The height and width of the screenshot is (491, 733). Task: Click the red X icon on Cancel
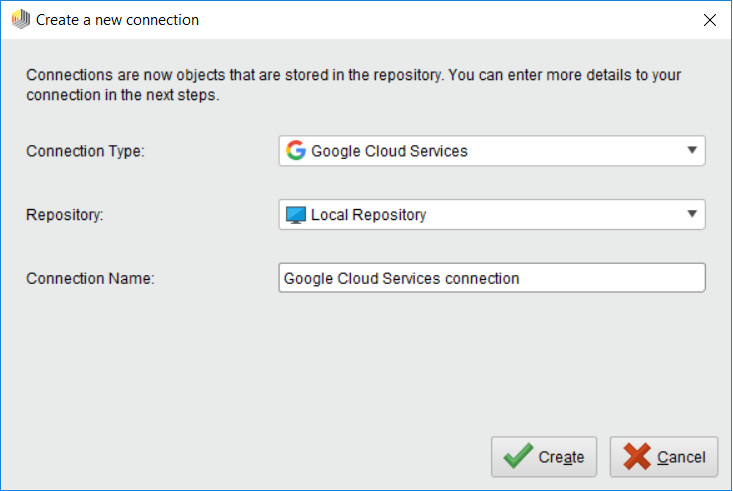(x=637, y=457)
